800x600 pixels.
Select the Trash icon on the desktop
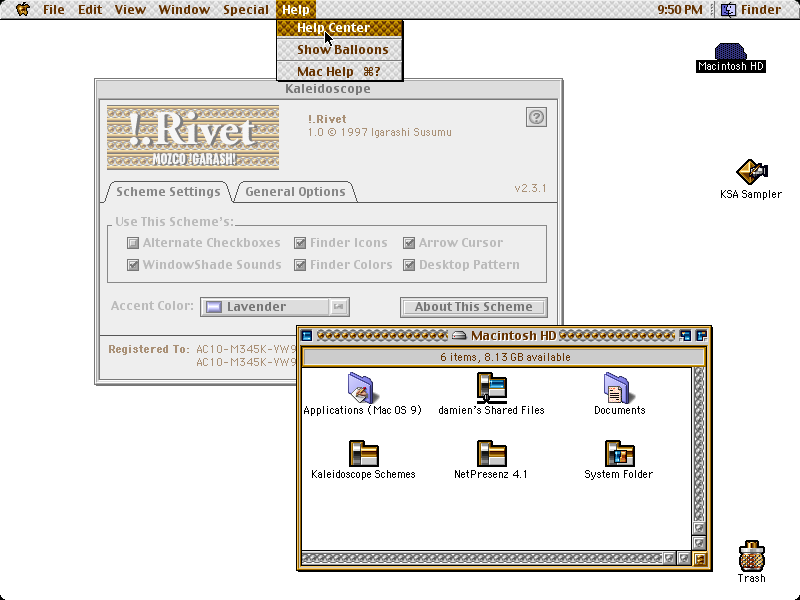pyautogui.click(x=752, y=556)
